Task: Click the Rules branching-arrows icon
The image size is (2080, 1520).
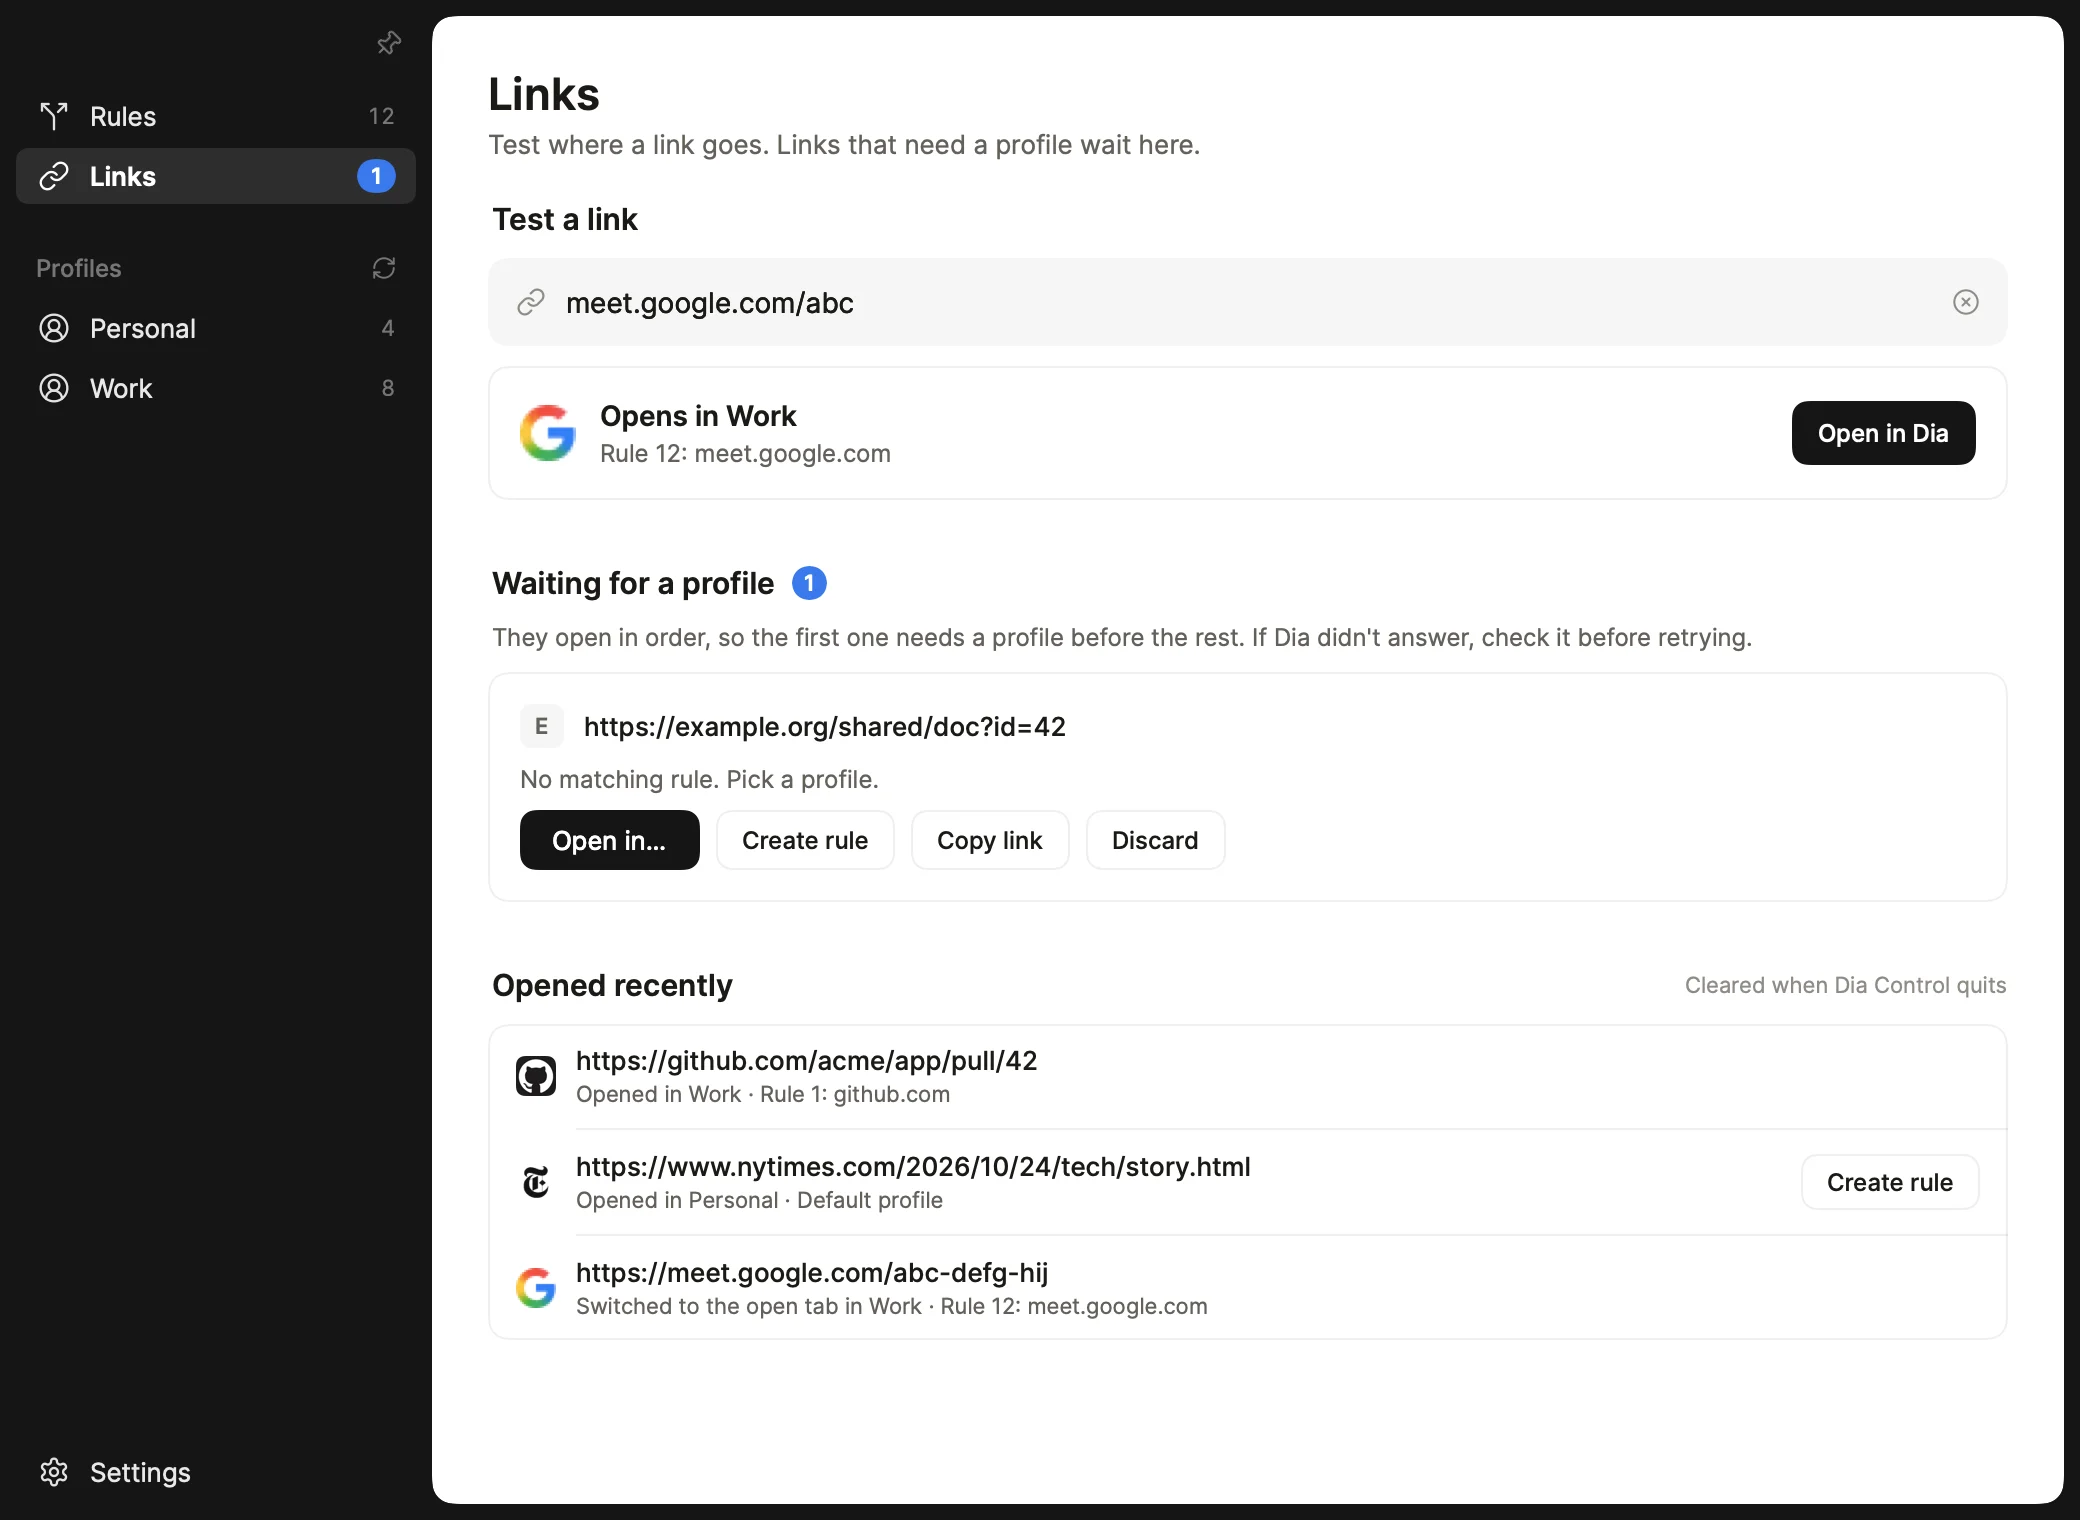Action: click(54, 116)
